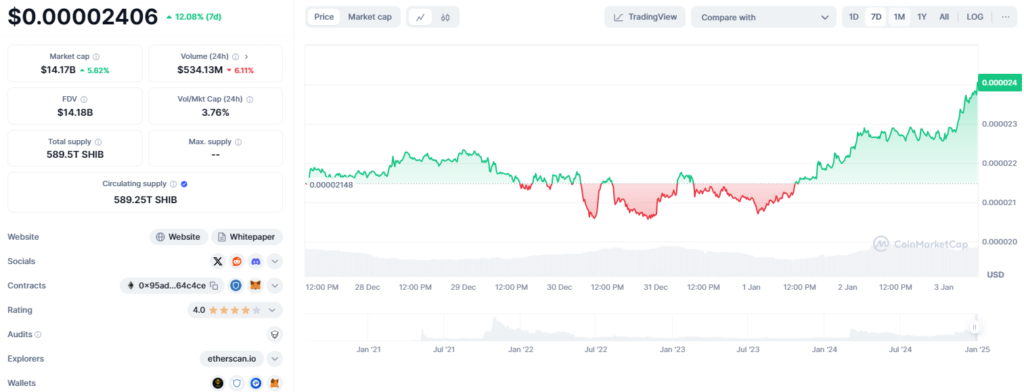Click the blue shield icon in Contracts

pos(236,286)
